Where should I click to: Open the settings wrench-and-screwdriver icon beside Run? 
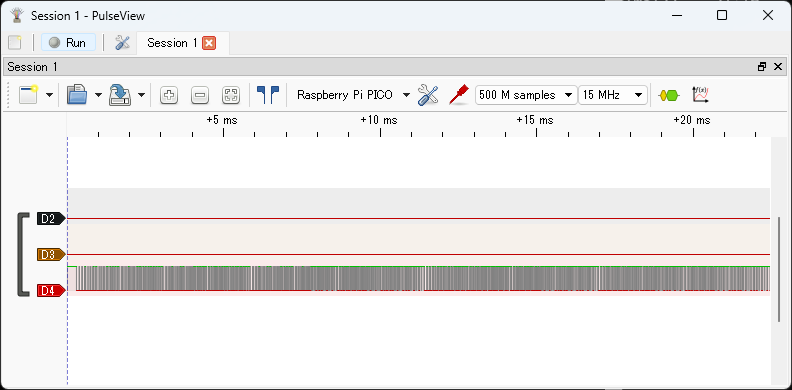click(x=122, y=43)
